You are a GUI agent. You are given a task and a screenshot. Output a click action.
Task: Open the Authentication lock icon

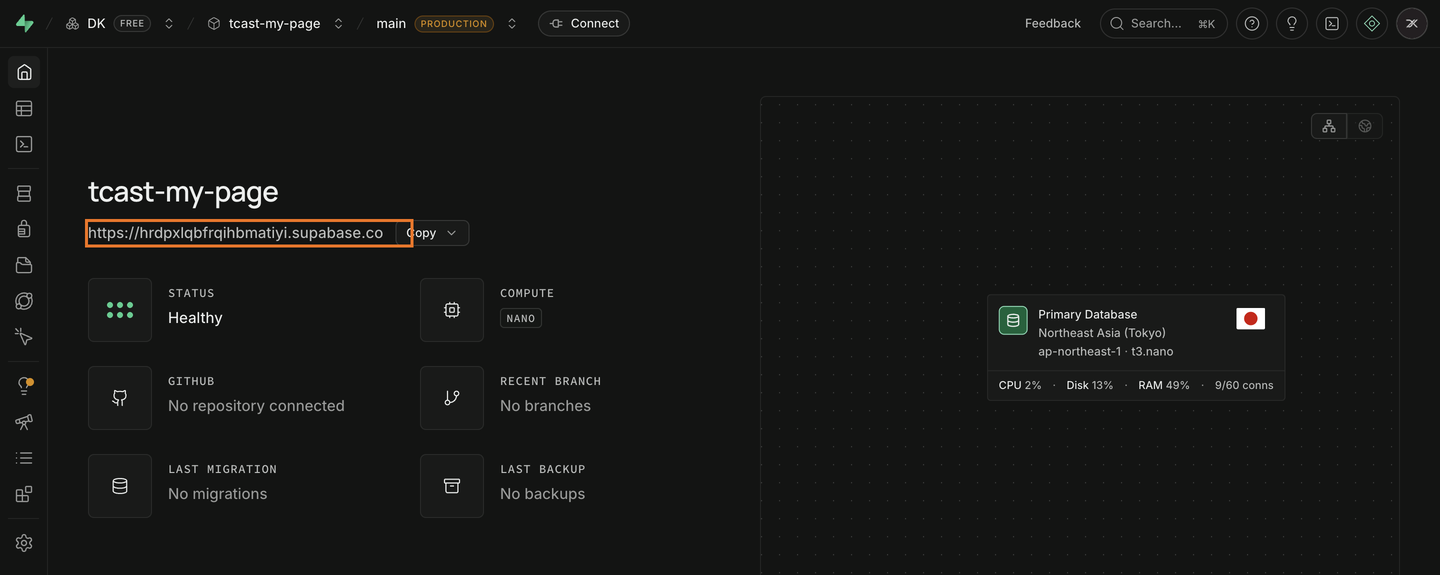(x=24, y=229)
